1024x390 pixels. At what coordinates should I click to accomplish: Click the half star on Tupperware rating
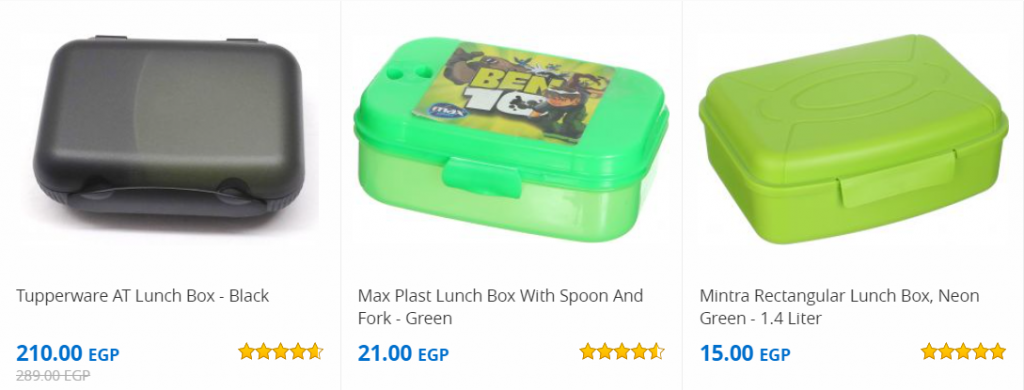tap(315, 351)
